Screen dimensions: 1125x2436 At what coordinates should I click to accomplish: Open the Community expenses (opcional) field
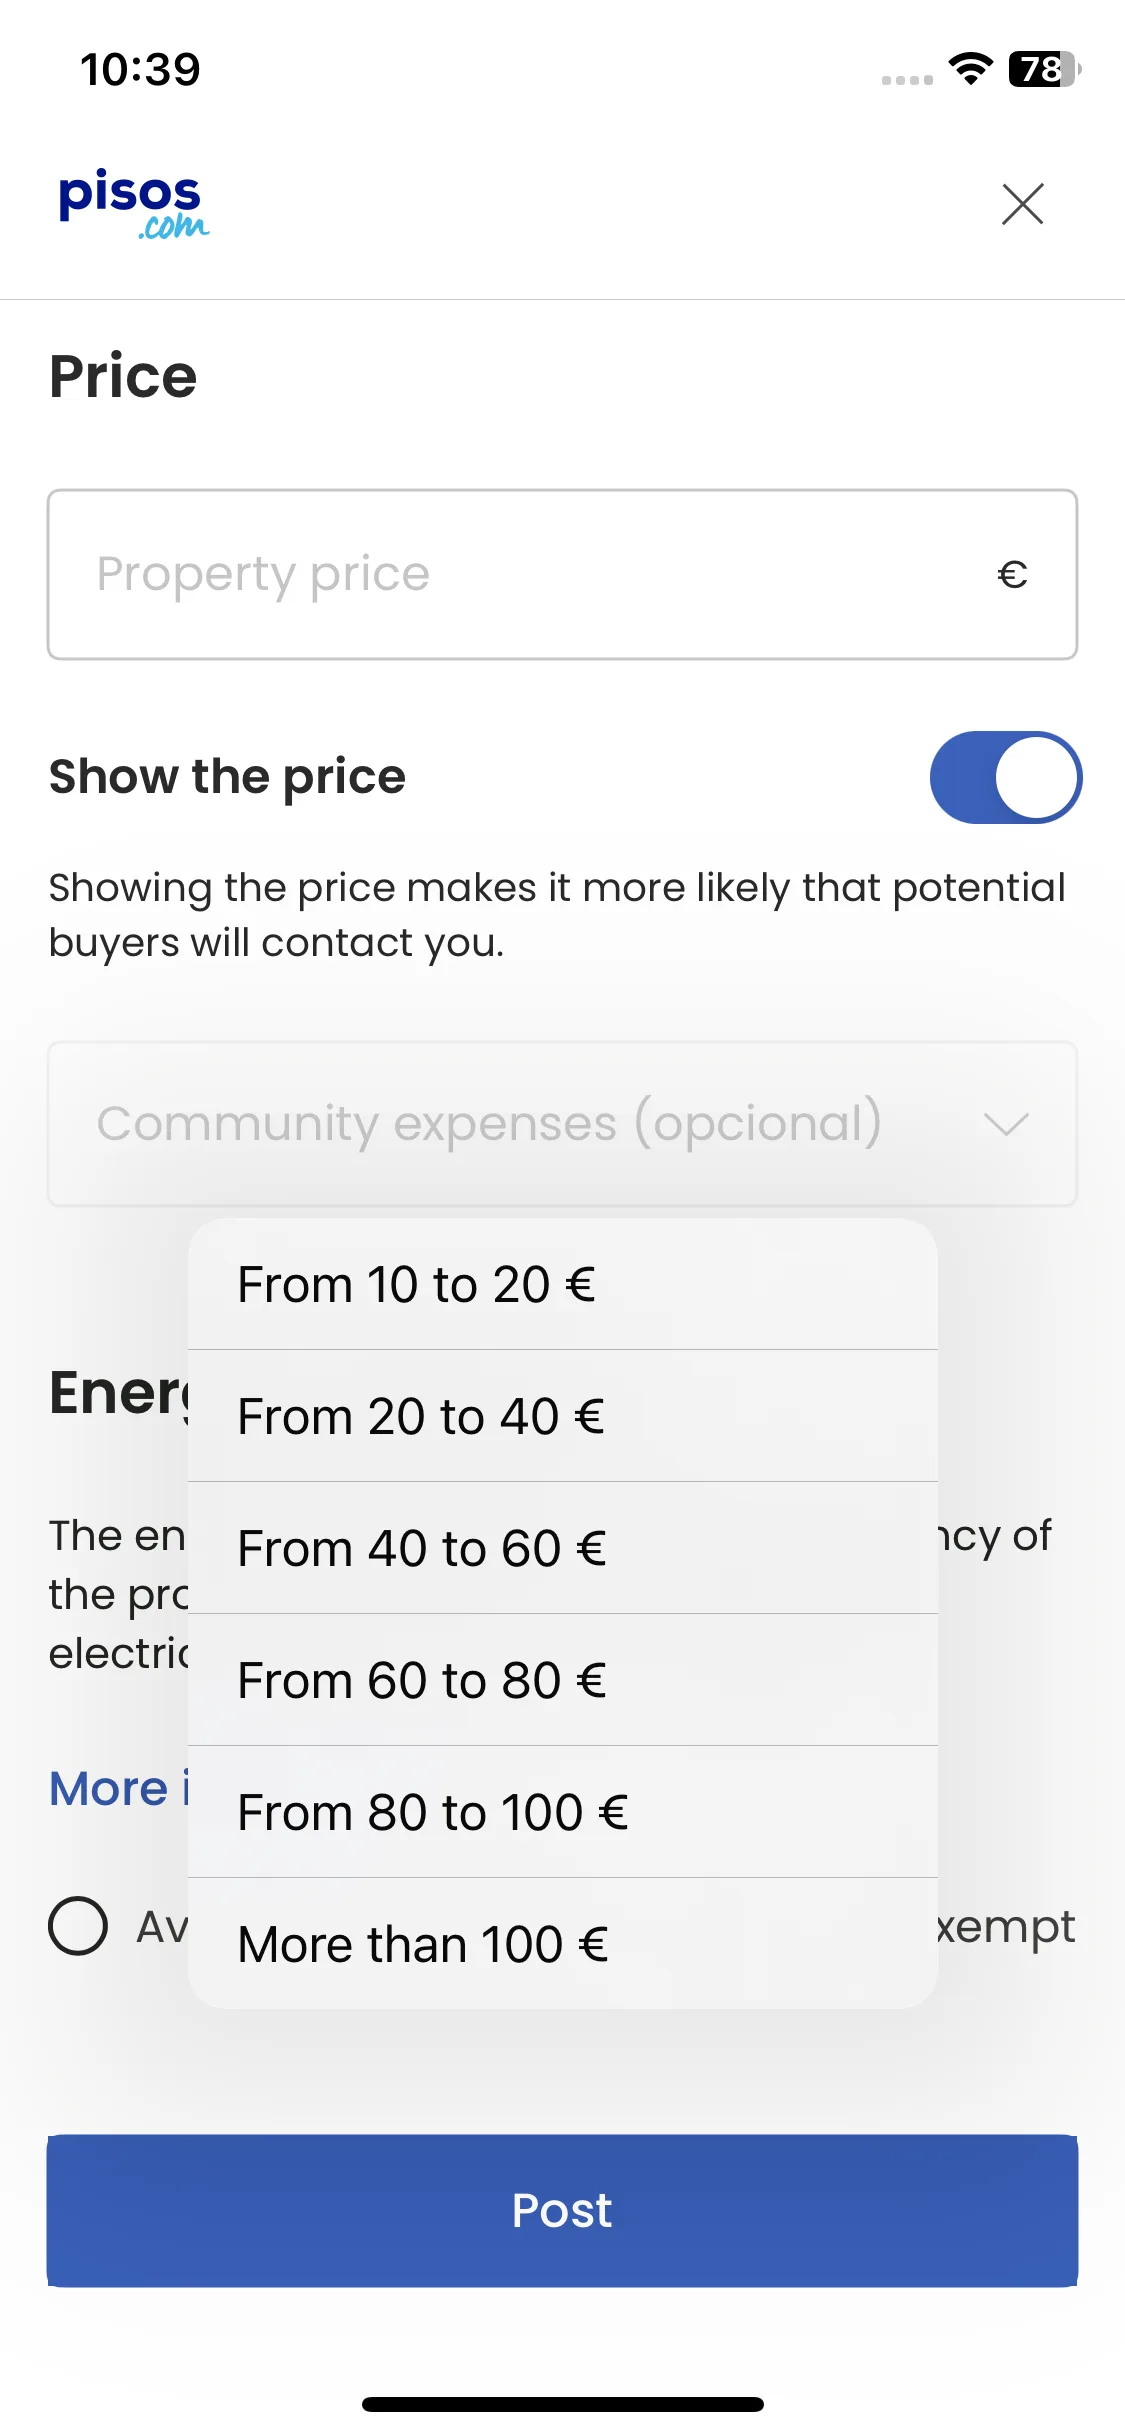coord(562,1124)
